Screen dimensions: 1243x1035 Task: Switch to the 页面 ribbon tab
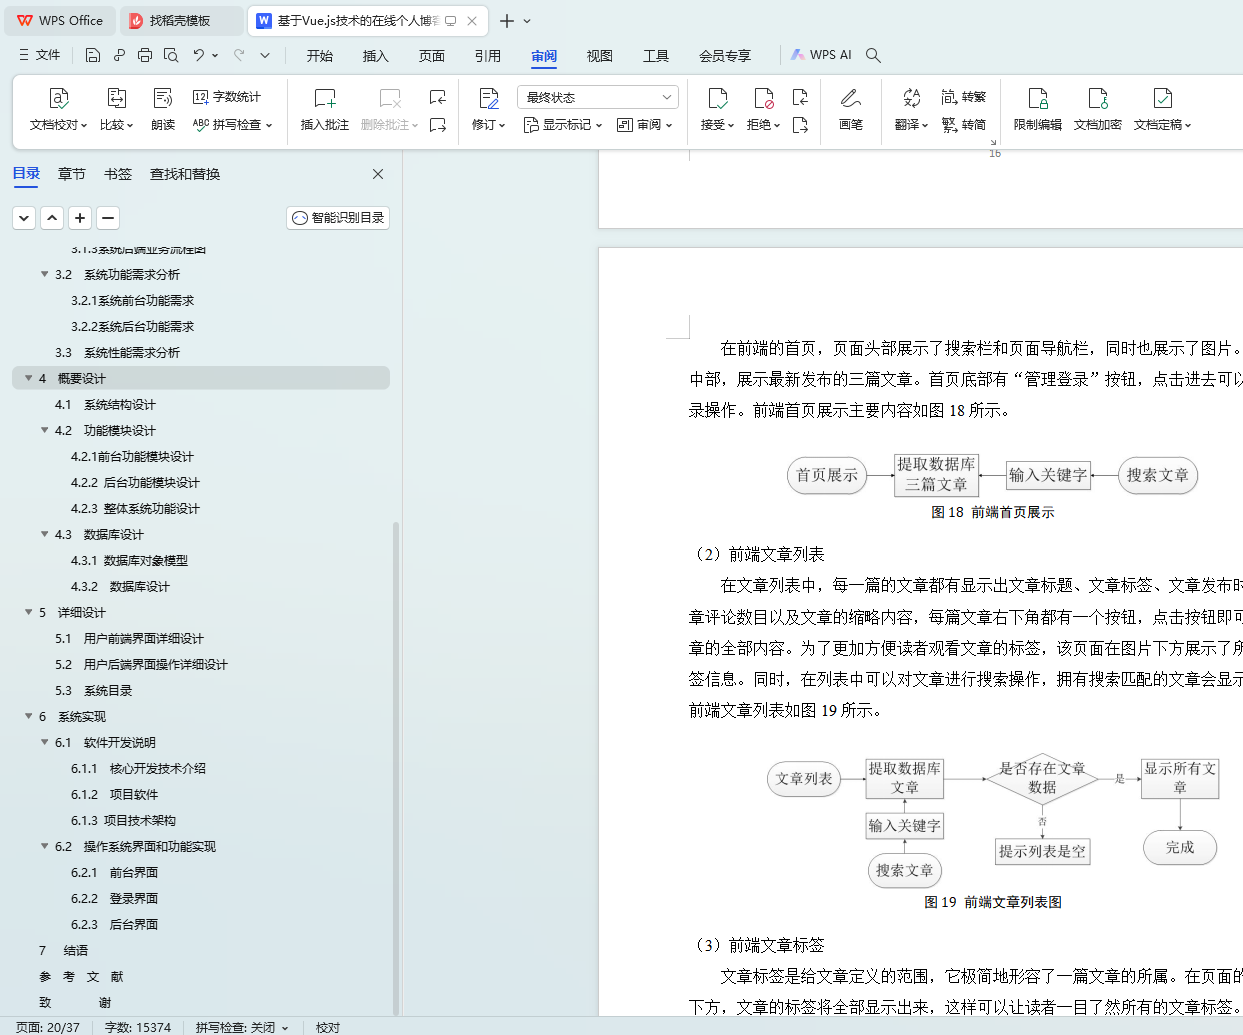click(432, 56)
